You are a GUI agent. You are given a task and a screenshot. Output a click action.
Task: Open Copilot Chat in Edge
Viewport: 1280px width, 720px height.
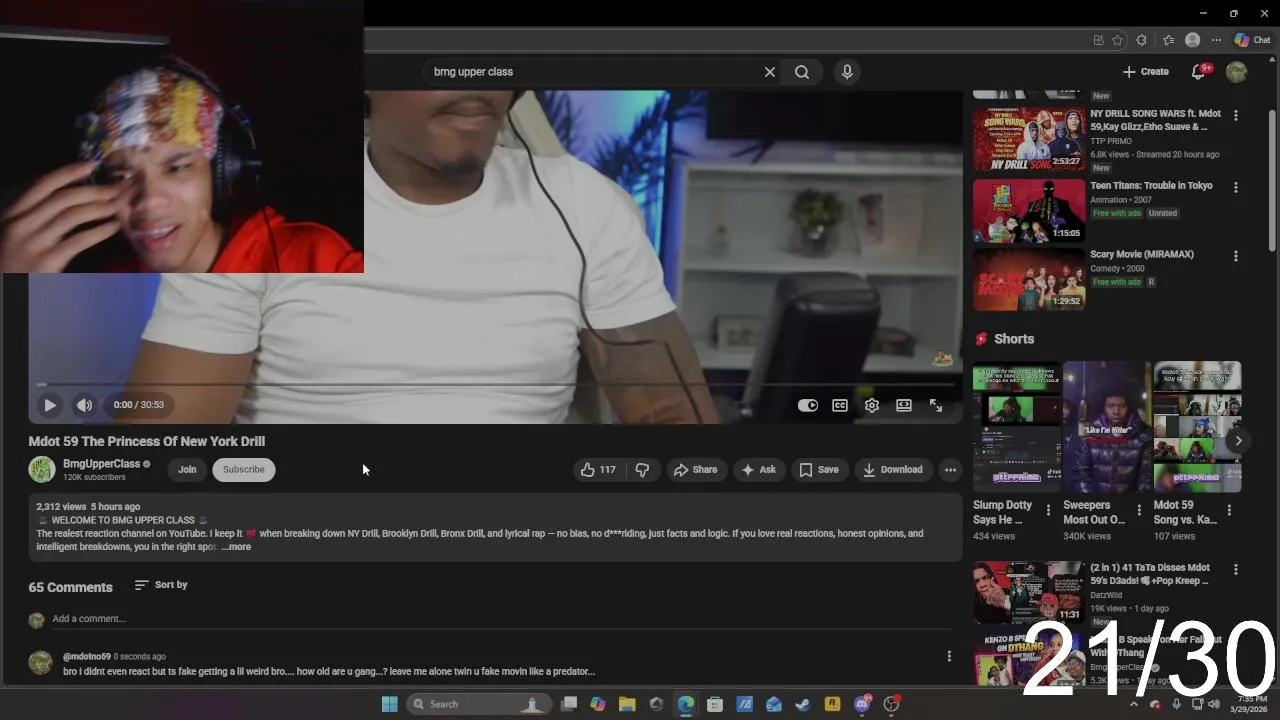pos(1252,40)
